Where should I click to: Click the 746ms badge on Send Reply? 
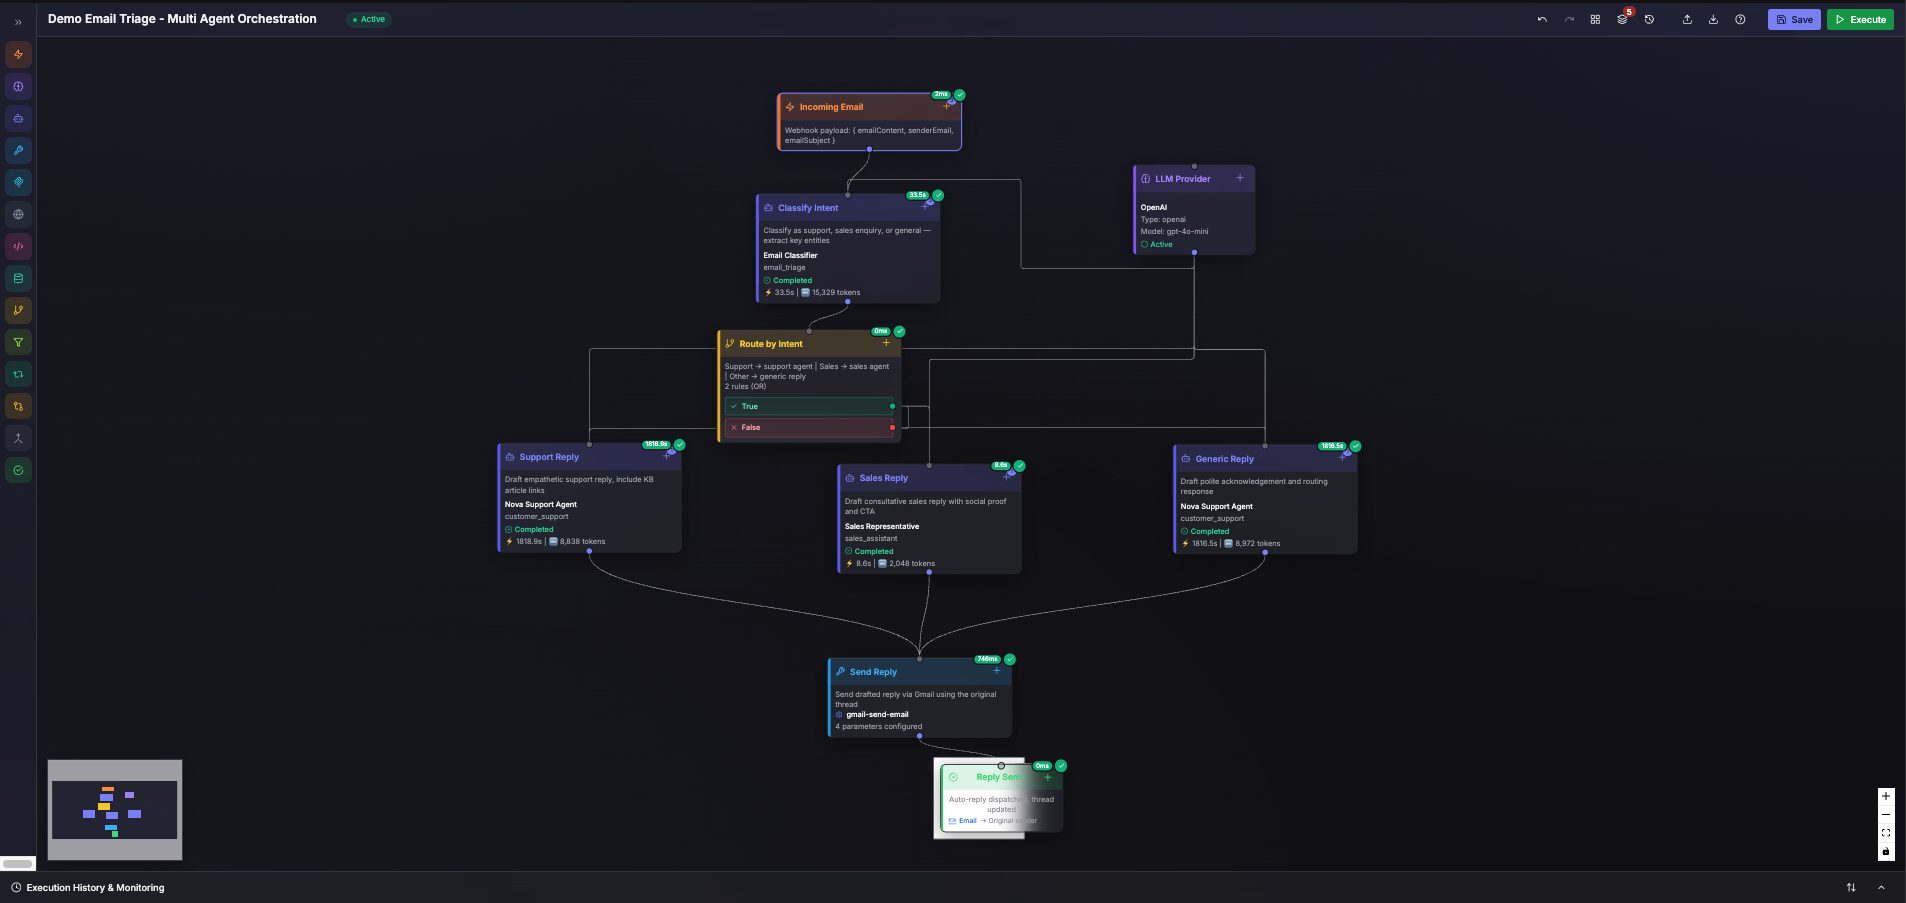(x=987, y=659)
